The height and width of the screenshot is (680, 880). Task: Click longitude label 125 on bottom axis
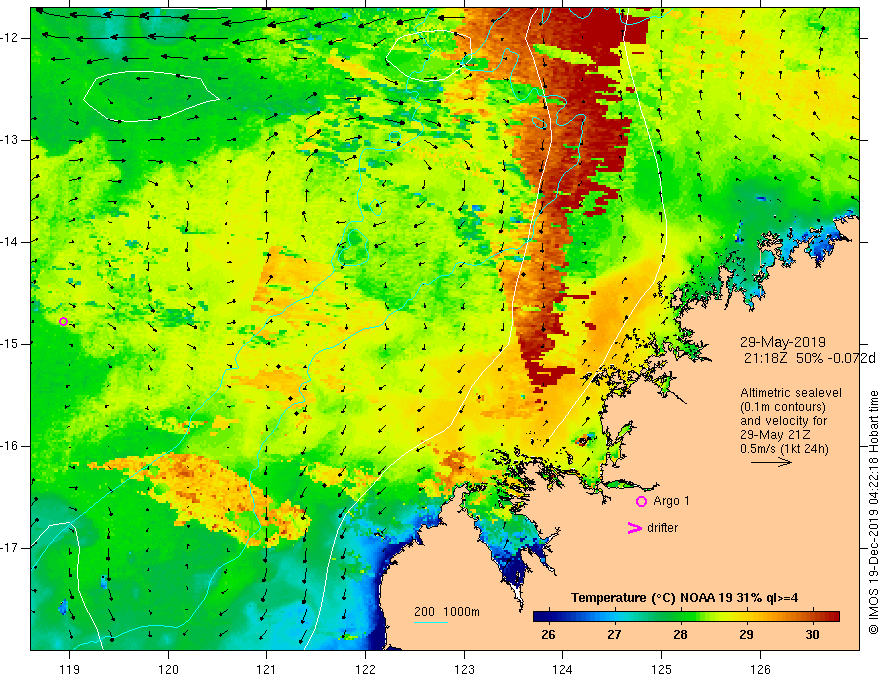(661, 669)
